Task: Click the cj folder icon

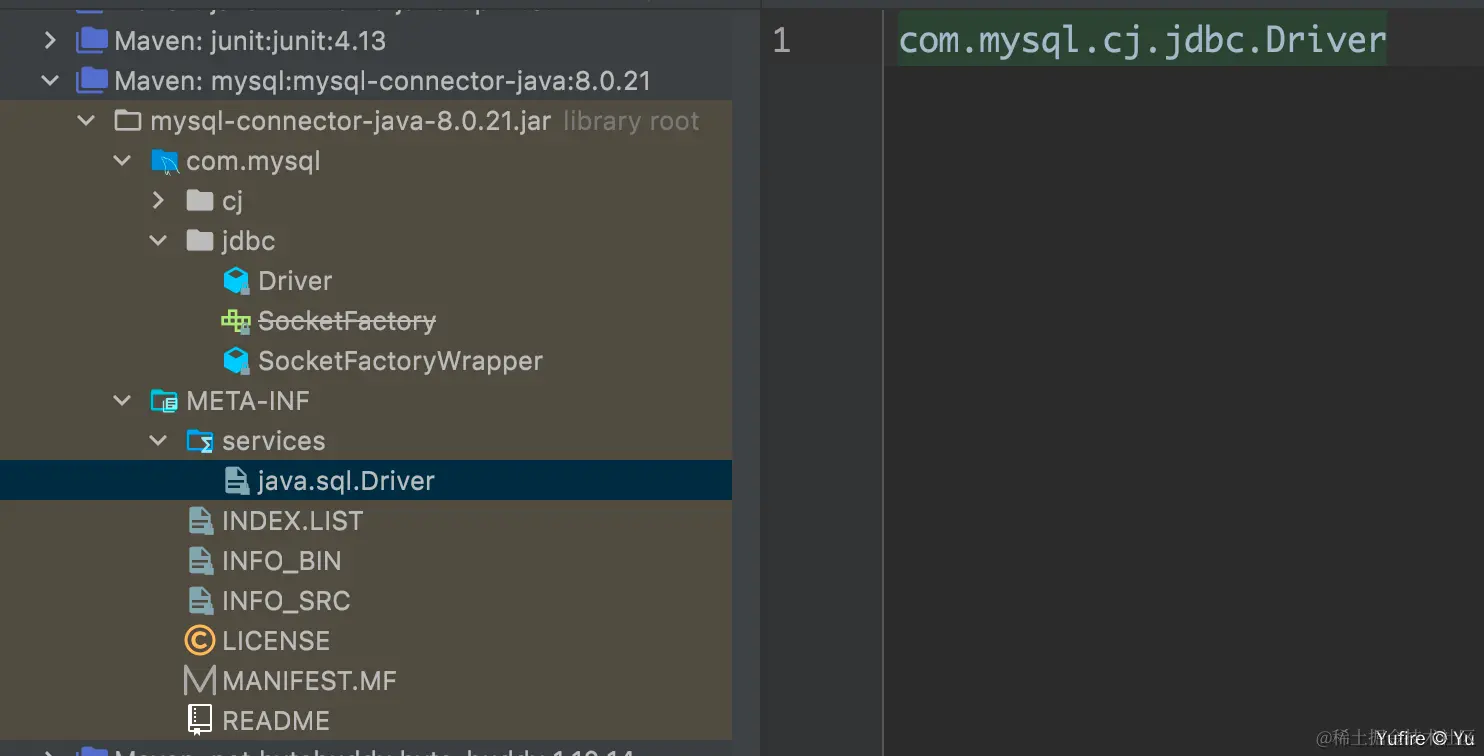Action: pyautogui.click(x=200, y=201)
